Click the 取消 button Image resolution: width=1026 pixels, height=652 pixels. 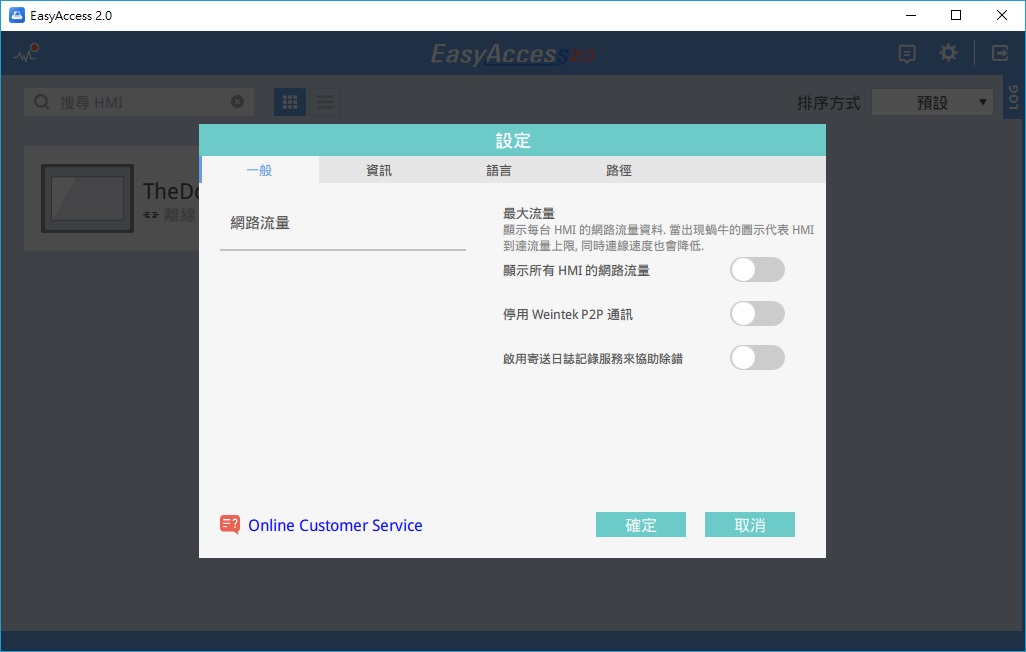[749, 525]
